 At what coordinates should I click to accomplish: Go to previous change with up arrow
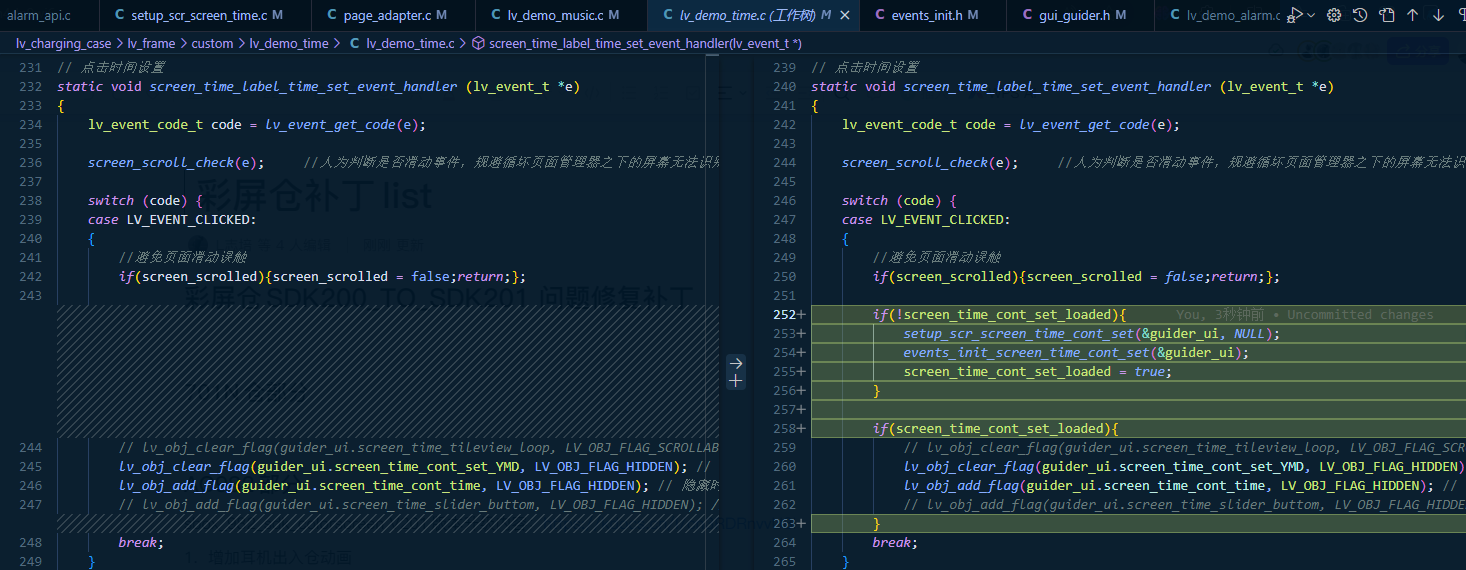click(x=1412, y=15)
